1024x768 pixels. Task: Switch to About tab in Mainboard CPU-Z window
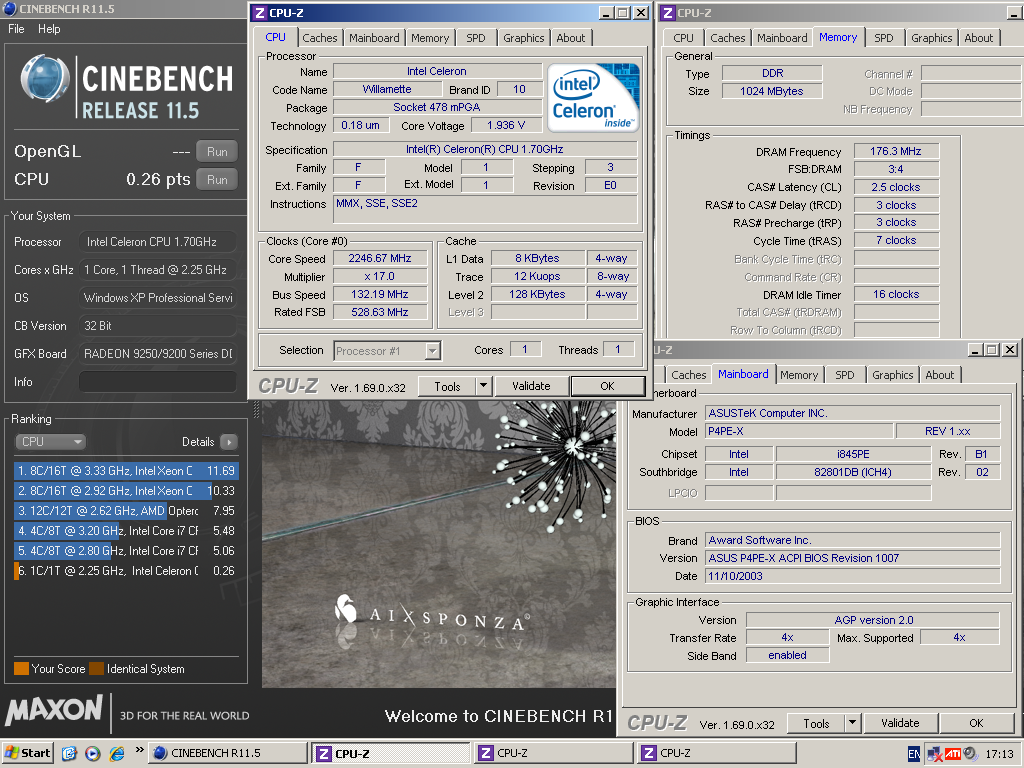[939, 375]
